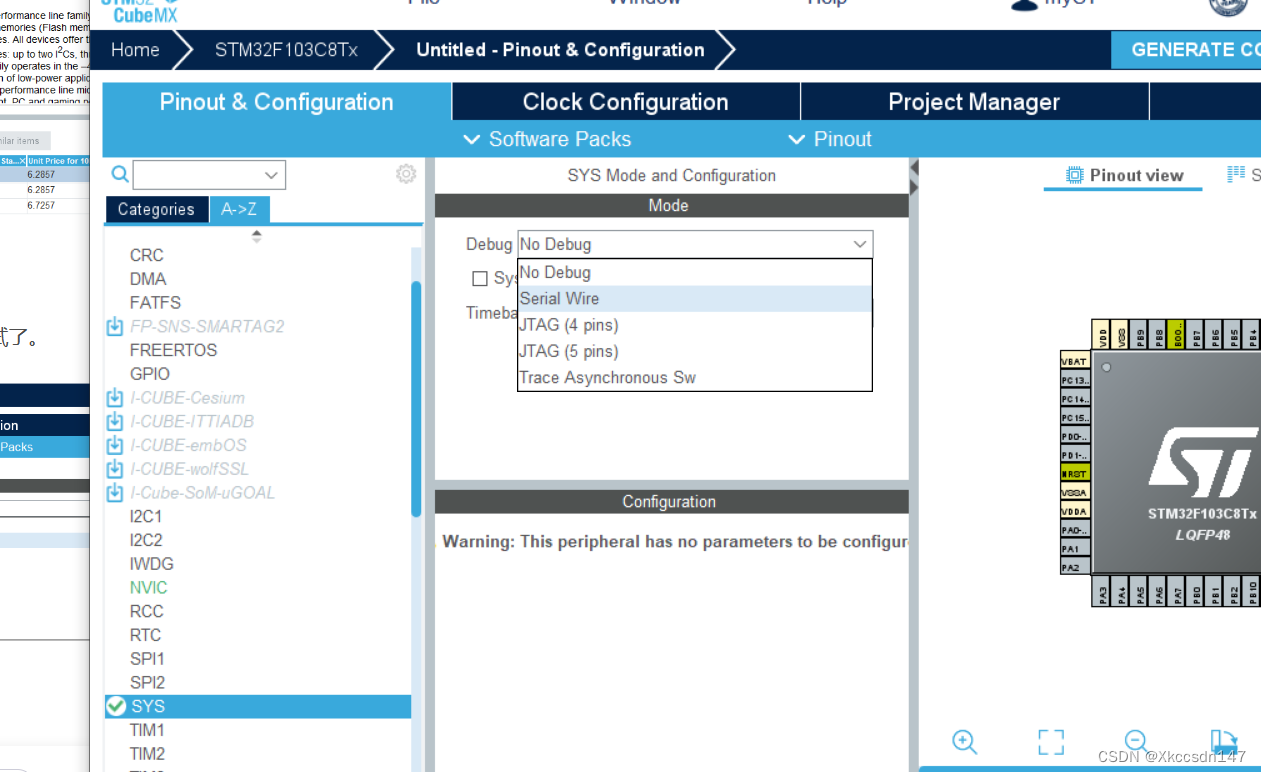Toggle the Sys checkbox under Debug
This screenshot has height=772, width=1261.
[480, 278]
